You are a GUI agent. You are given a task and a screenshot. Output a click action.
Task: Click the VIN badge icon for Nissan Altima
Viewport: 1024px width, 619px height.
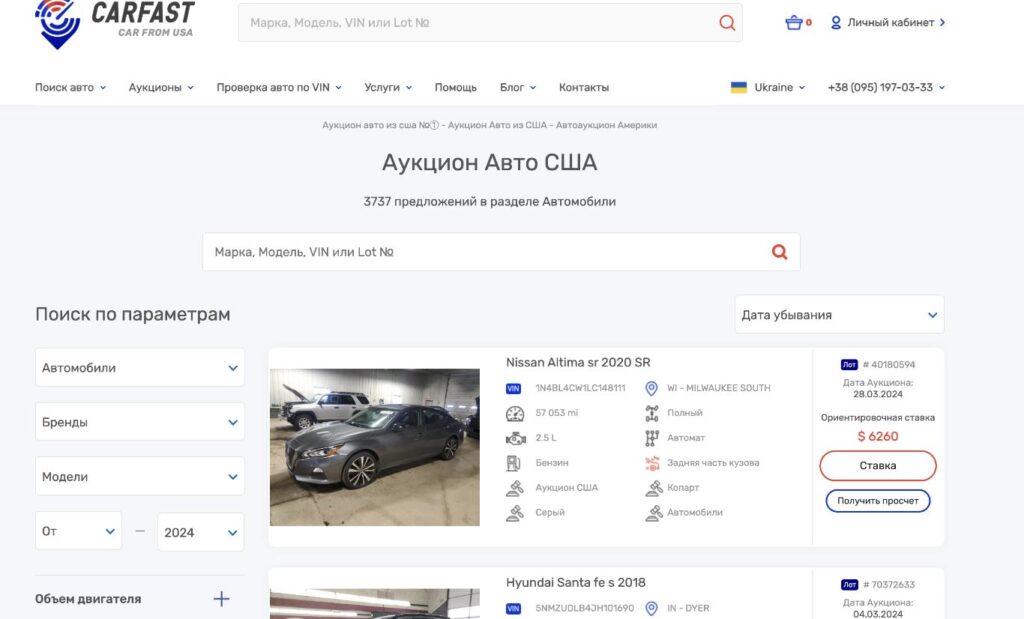tap(514, 388)
